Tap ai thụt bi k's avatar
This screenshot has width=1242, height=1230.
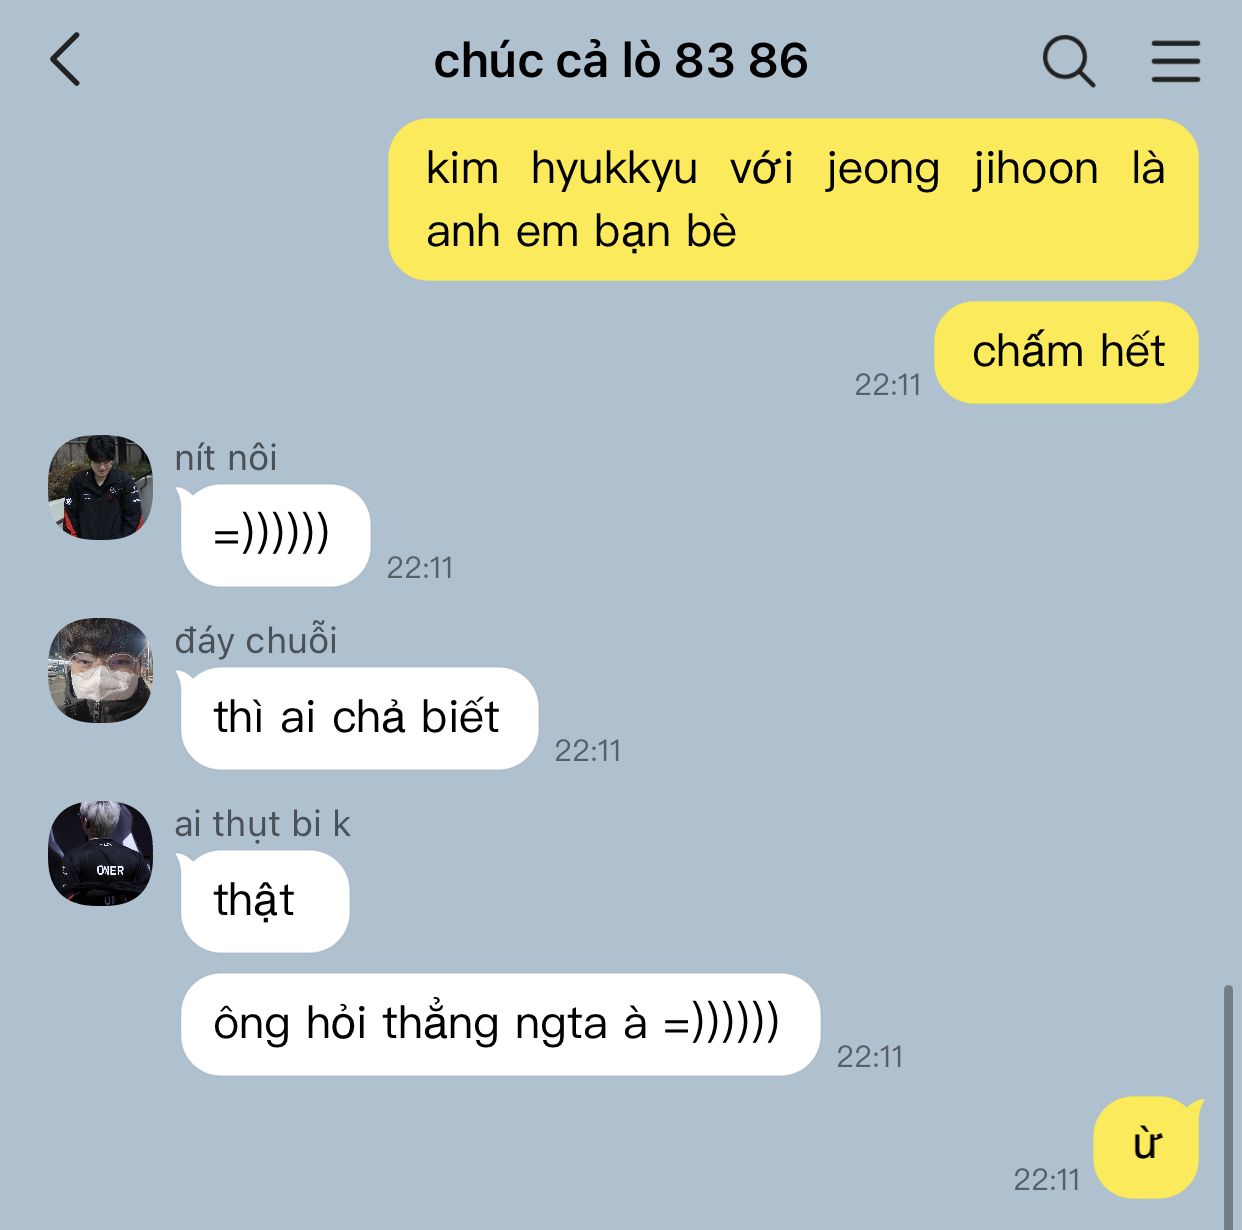[x=100, y=853]
